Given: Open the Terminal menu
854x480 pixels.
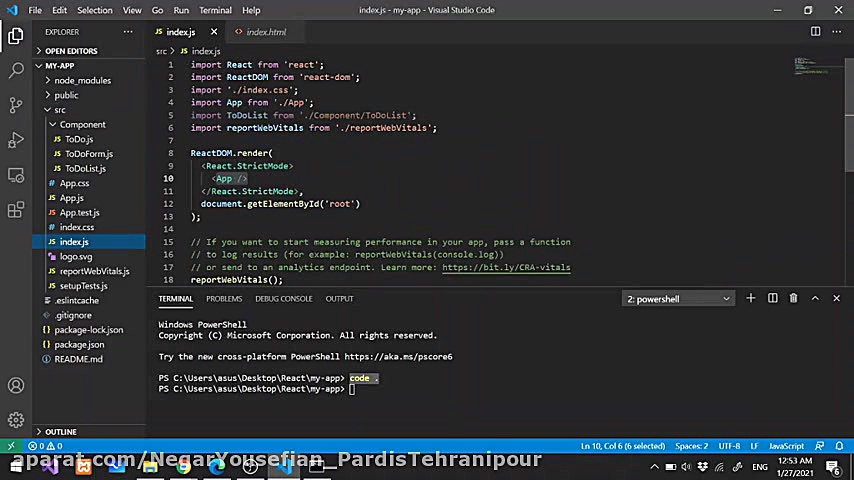Looking at the screenshot, I should [x=215, y=10].
